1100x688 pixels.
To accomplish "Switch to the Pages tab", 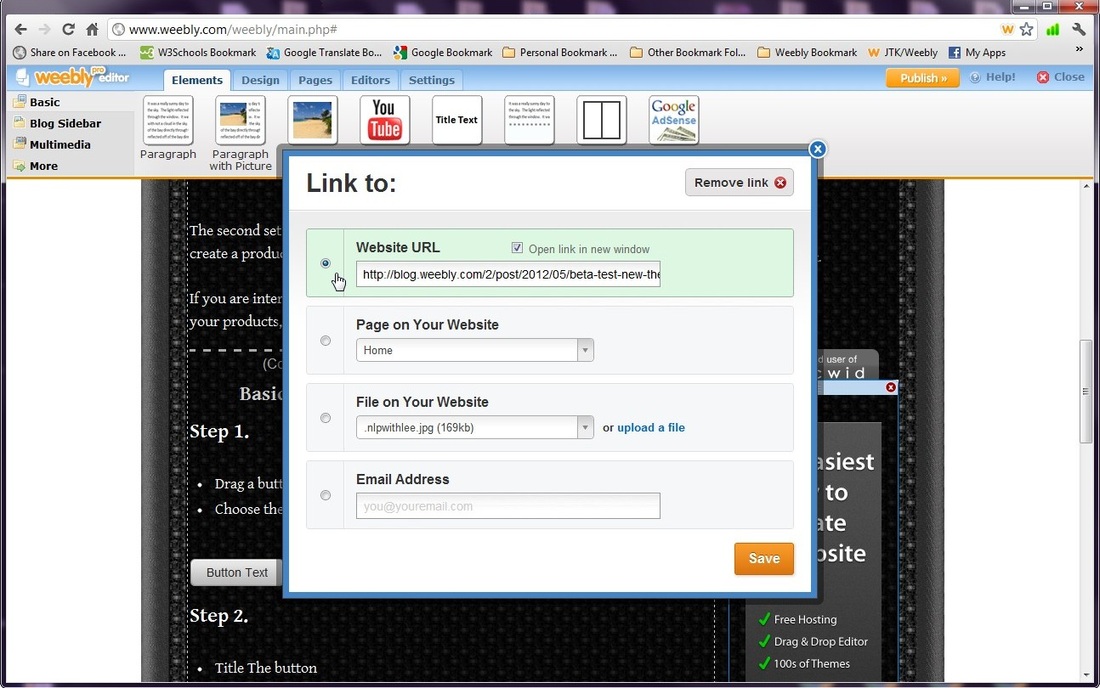I will coord(315,80).
